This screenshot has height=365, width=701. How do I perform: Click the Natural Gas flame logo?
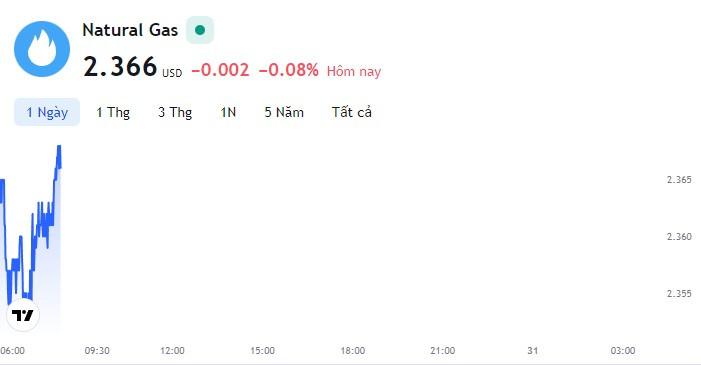[x=42, y=49]
